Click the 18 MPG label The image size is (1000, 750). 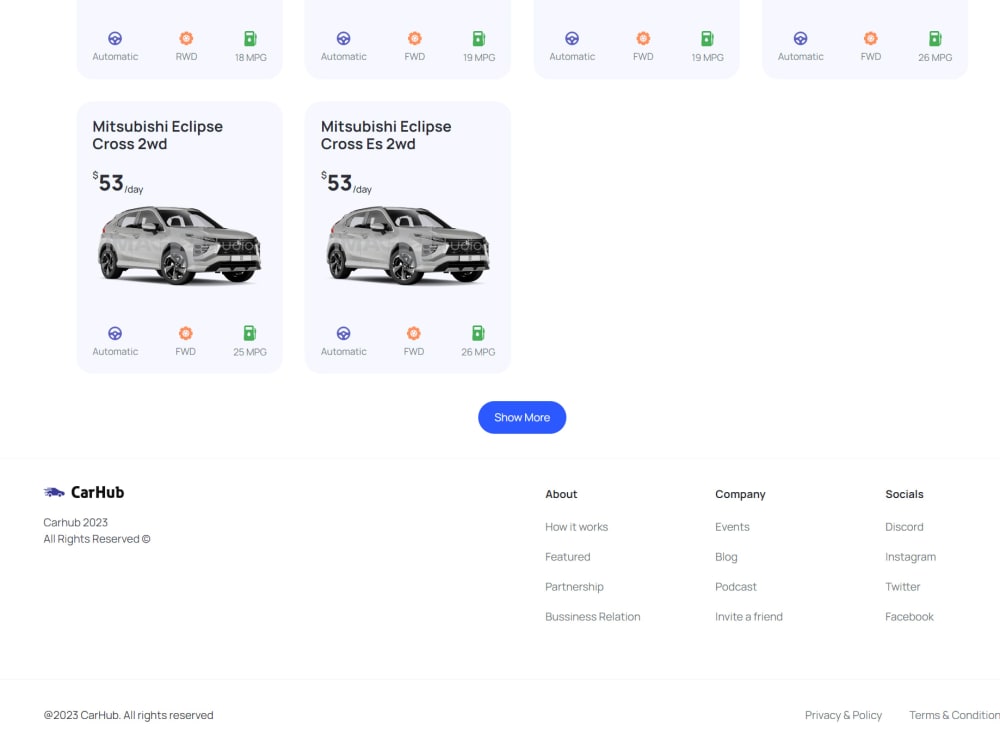point(251,57)
